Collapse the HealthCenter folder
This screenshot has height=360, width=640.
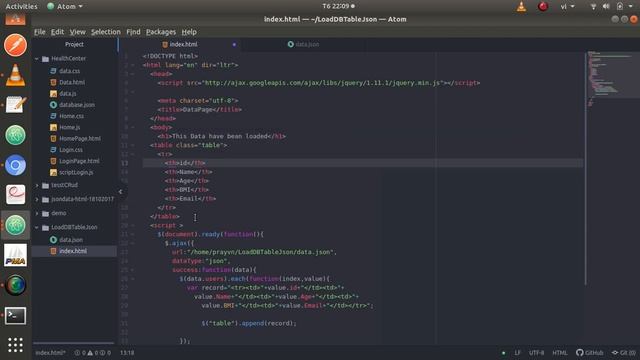click(37, 59)
